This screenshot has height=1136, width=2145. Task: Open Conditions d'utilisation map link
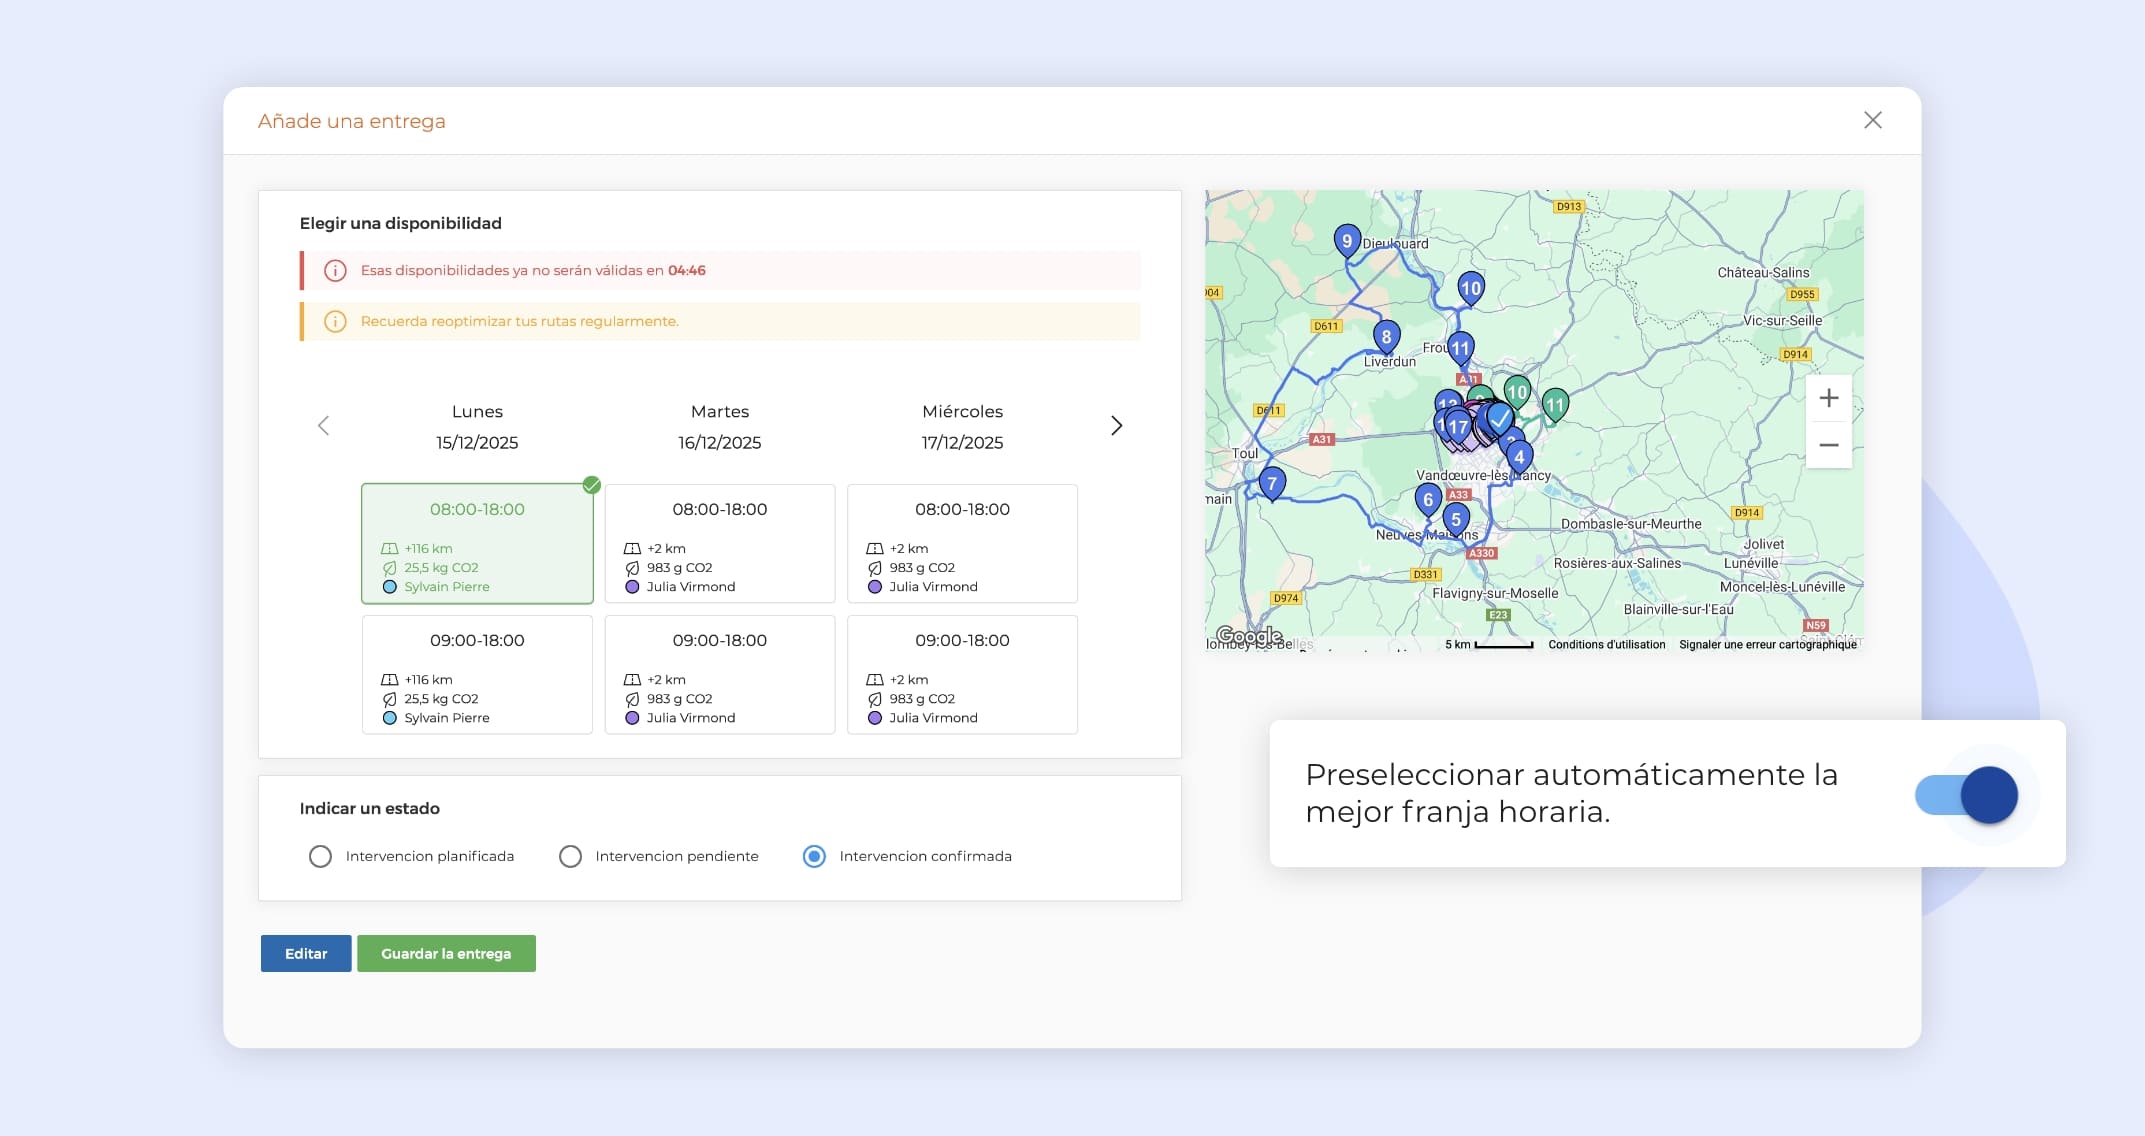(1606, 645)
